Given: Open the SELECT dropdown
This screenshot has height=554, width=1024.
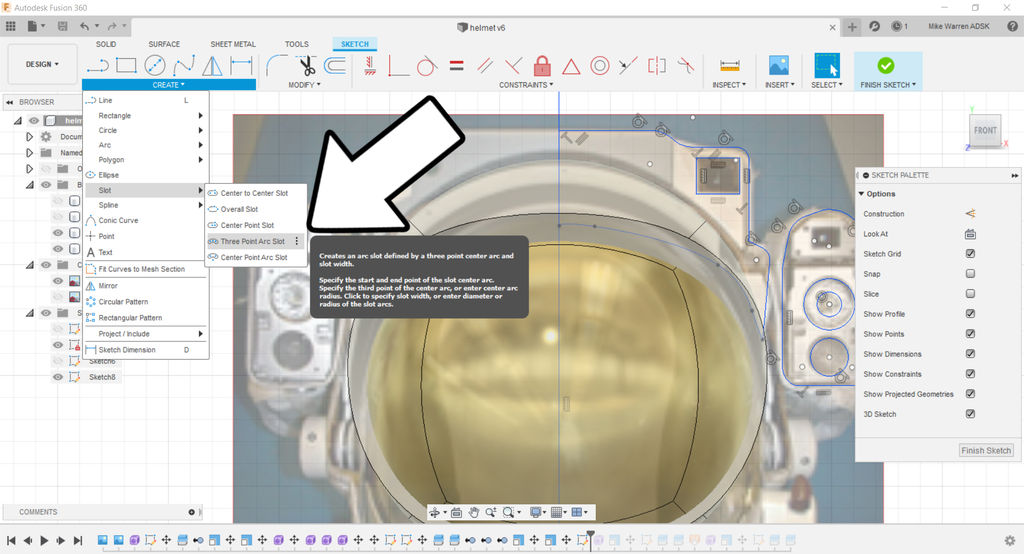Looking at the screenshot, I should coord(827,85).
